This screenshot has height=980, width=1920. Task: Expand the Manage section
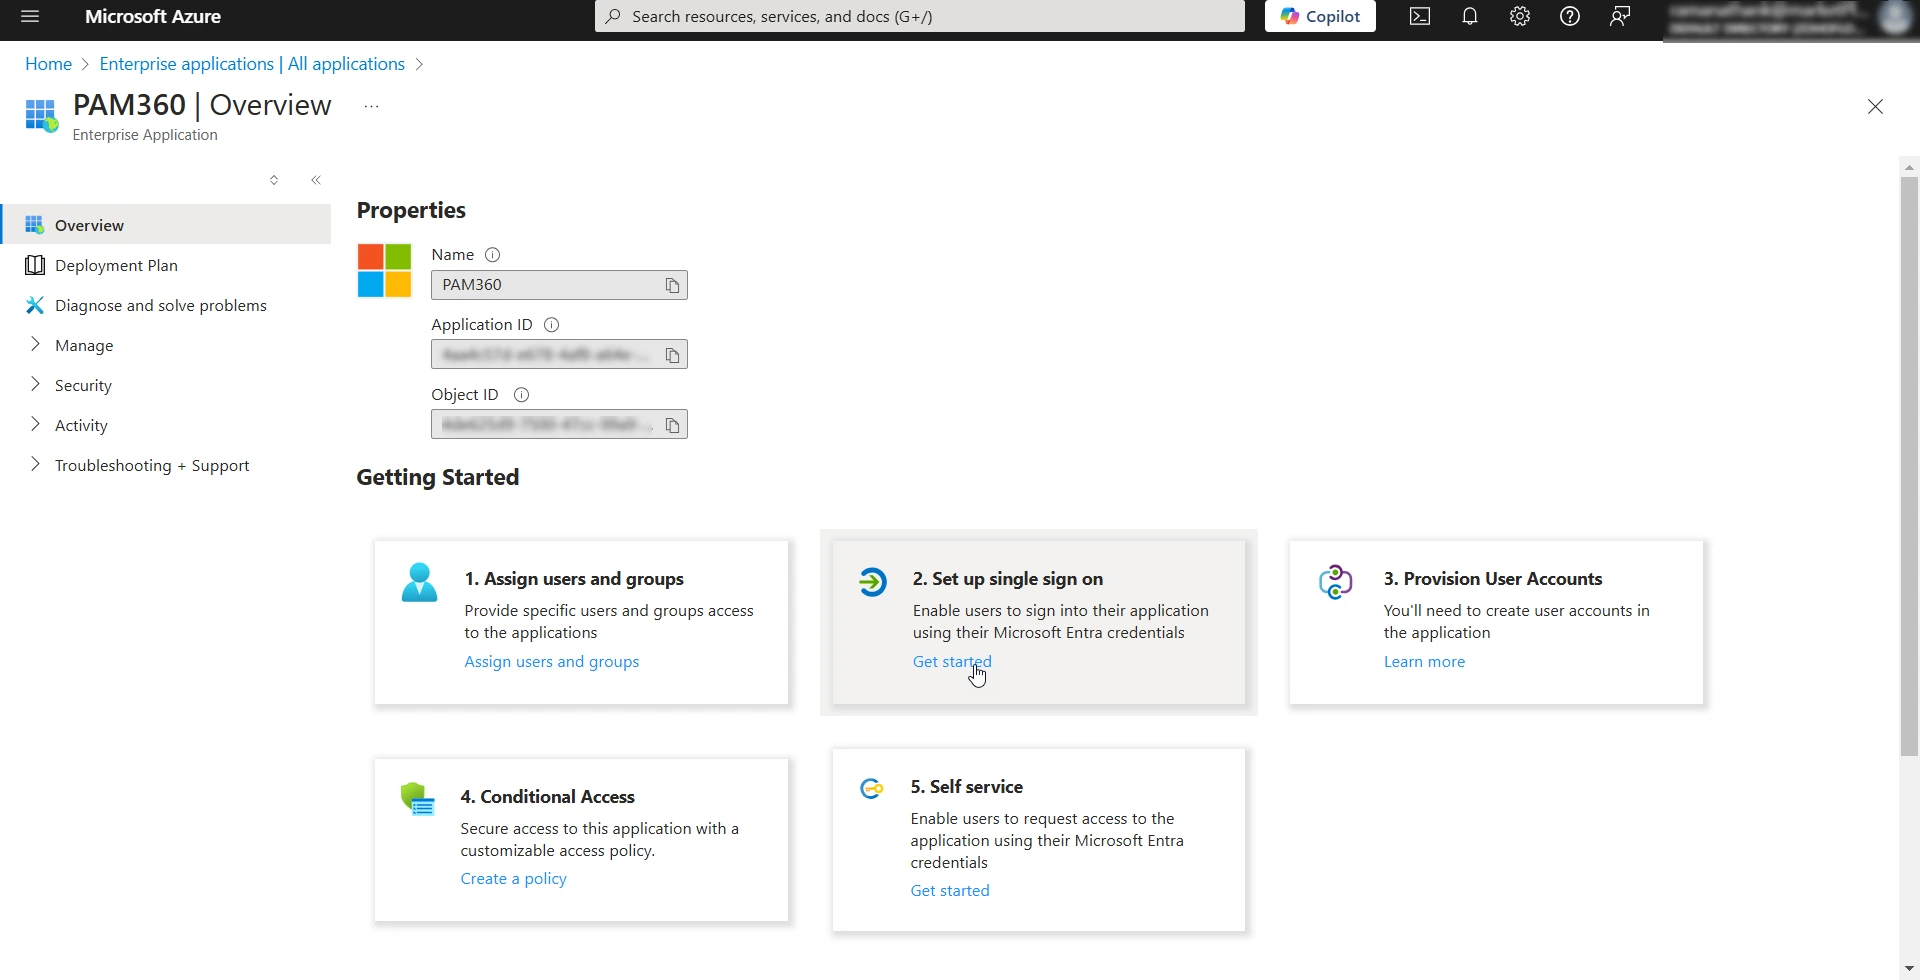85,345
